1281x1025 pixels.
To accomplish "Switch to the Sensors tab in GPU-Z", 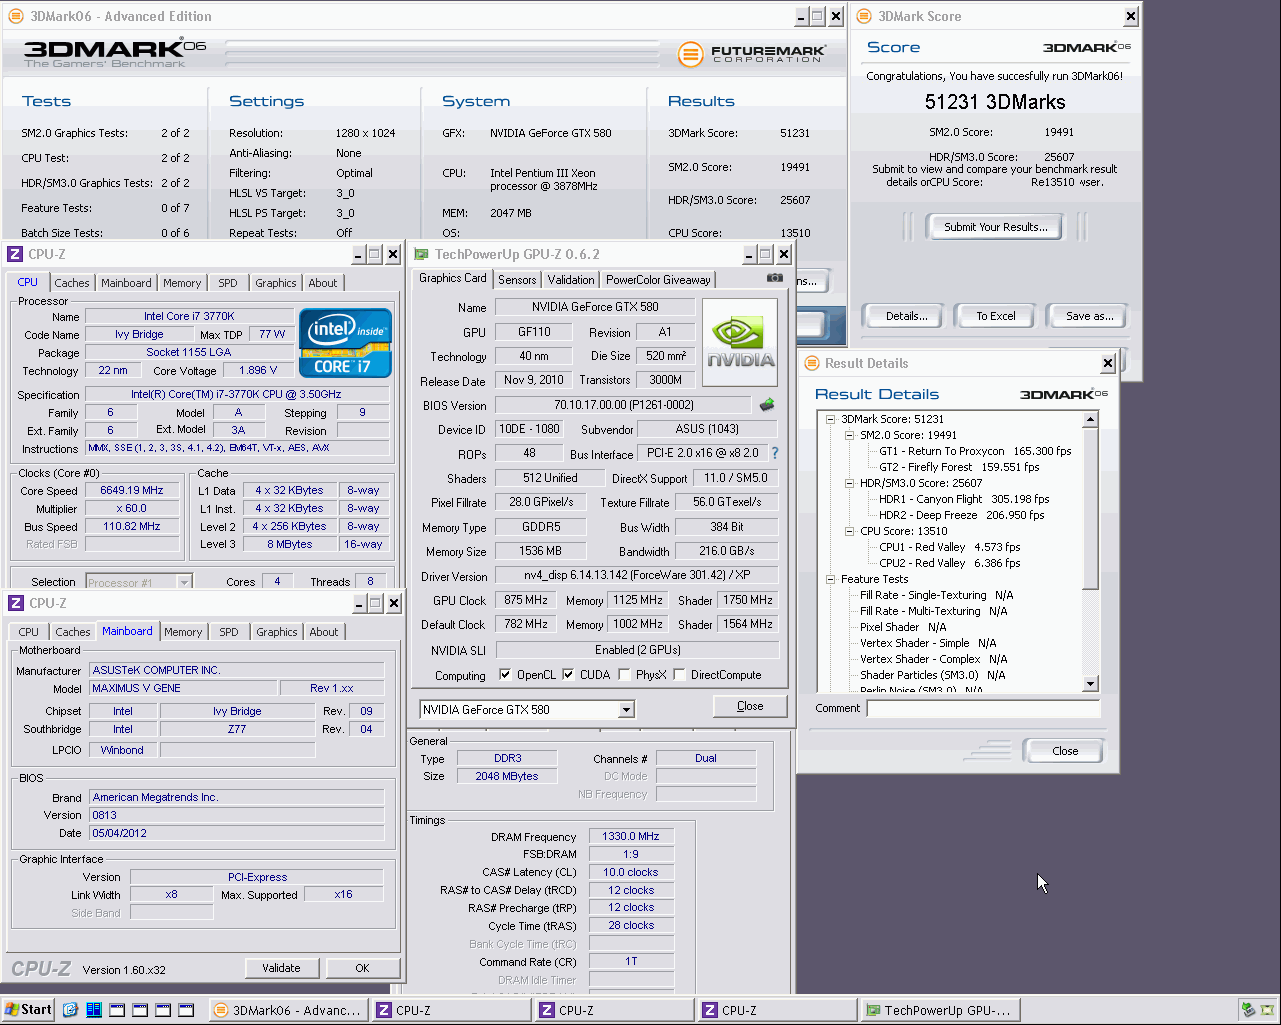I will pos(518,280).
